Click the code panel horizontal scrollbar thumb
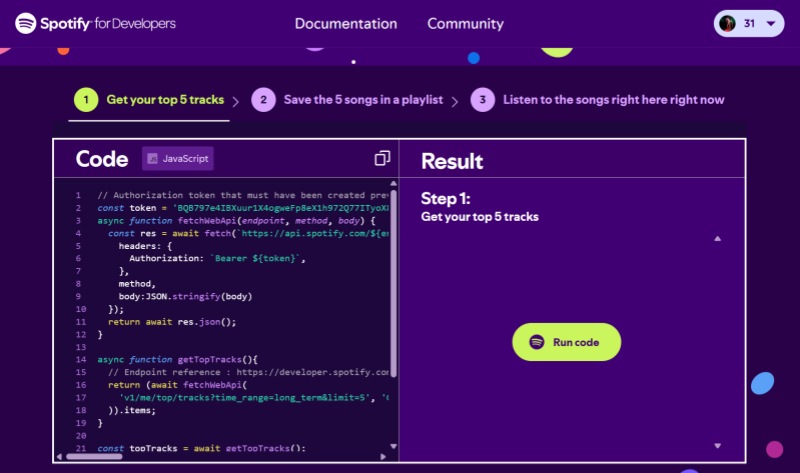 coord(94,456)
